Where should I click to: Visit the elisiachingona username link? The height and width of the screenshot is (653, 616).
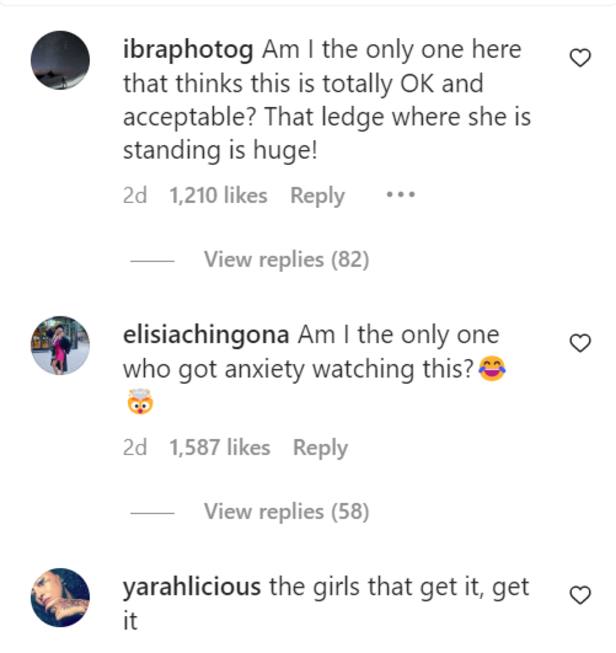[x=206, y=335]
